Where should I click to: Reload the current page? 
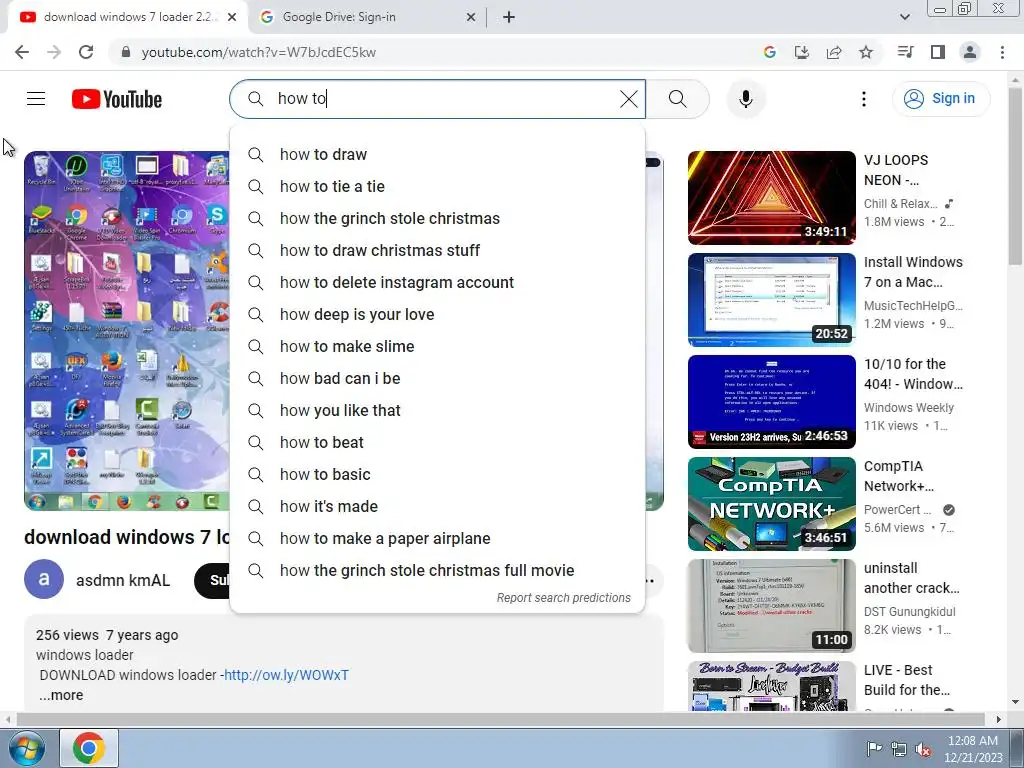click(x=86, y=52)
